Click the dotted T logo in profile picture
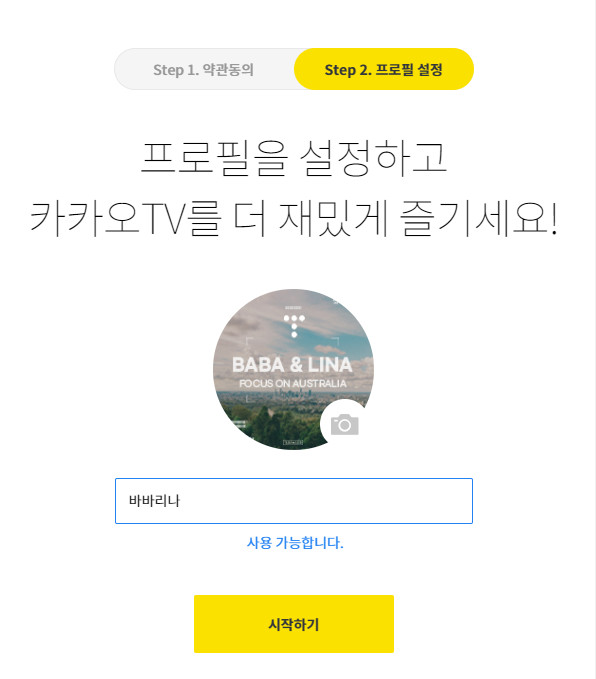Image resolution: width=596 pixels, height=679 pixels. coord(294,326)
